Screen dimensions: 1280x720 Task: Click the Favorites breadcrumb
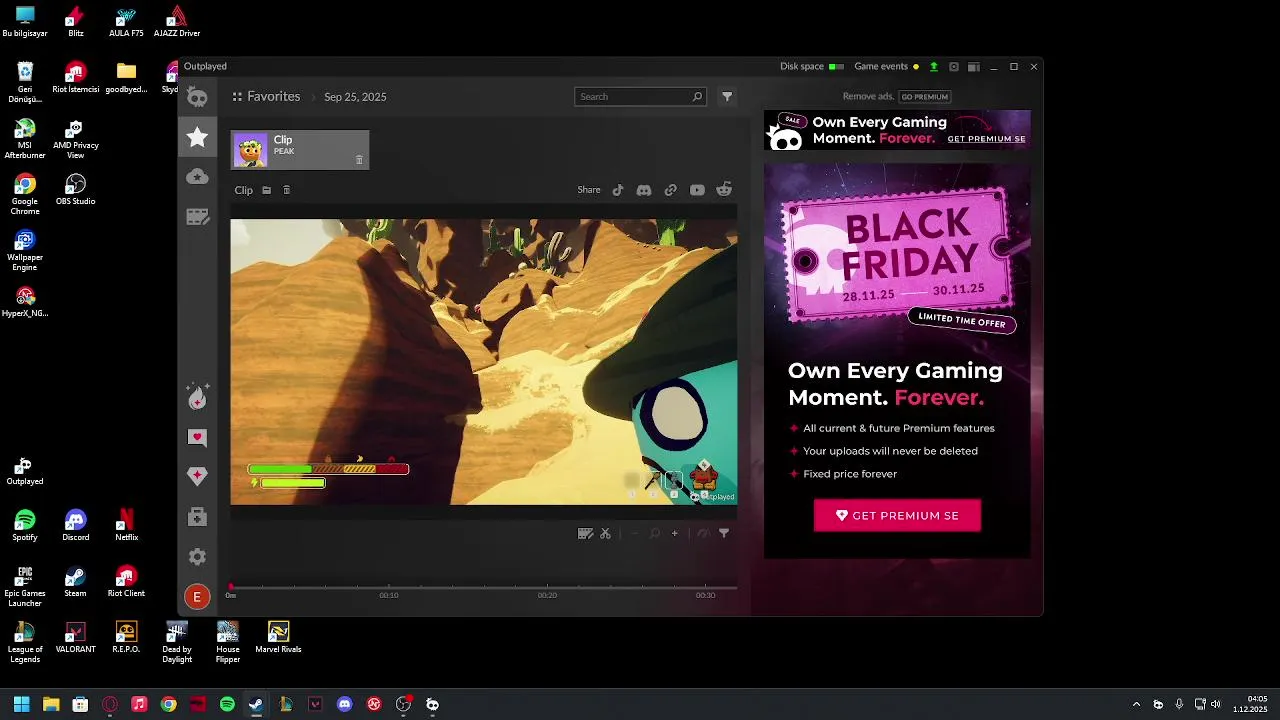click(x=274, y=97)
